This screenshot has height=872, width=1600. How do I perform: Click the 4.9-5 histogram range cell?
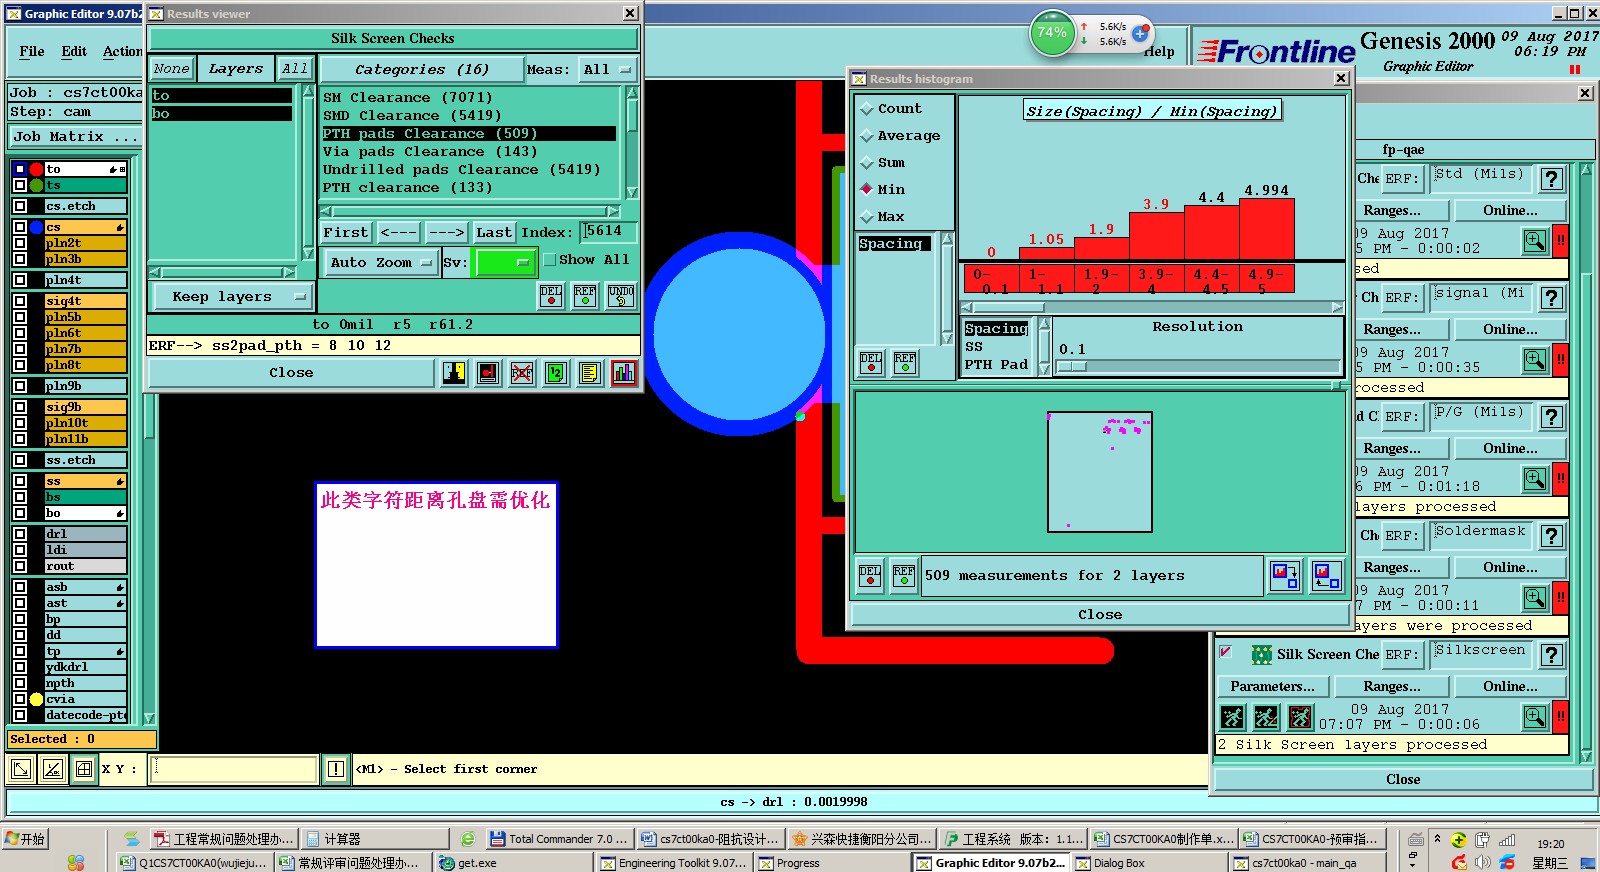(x=1265, y=281)
